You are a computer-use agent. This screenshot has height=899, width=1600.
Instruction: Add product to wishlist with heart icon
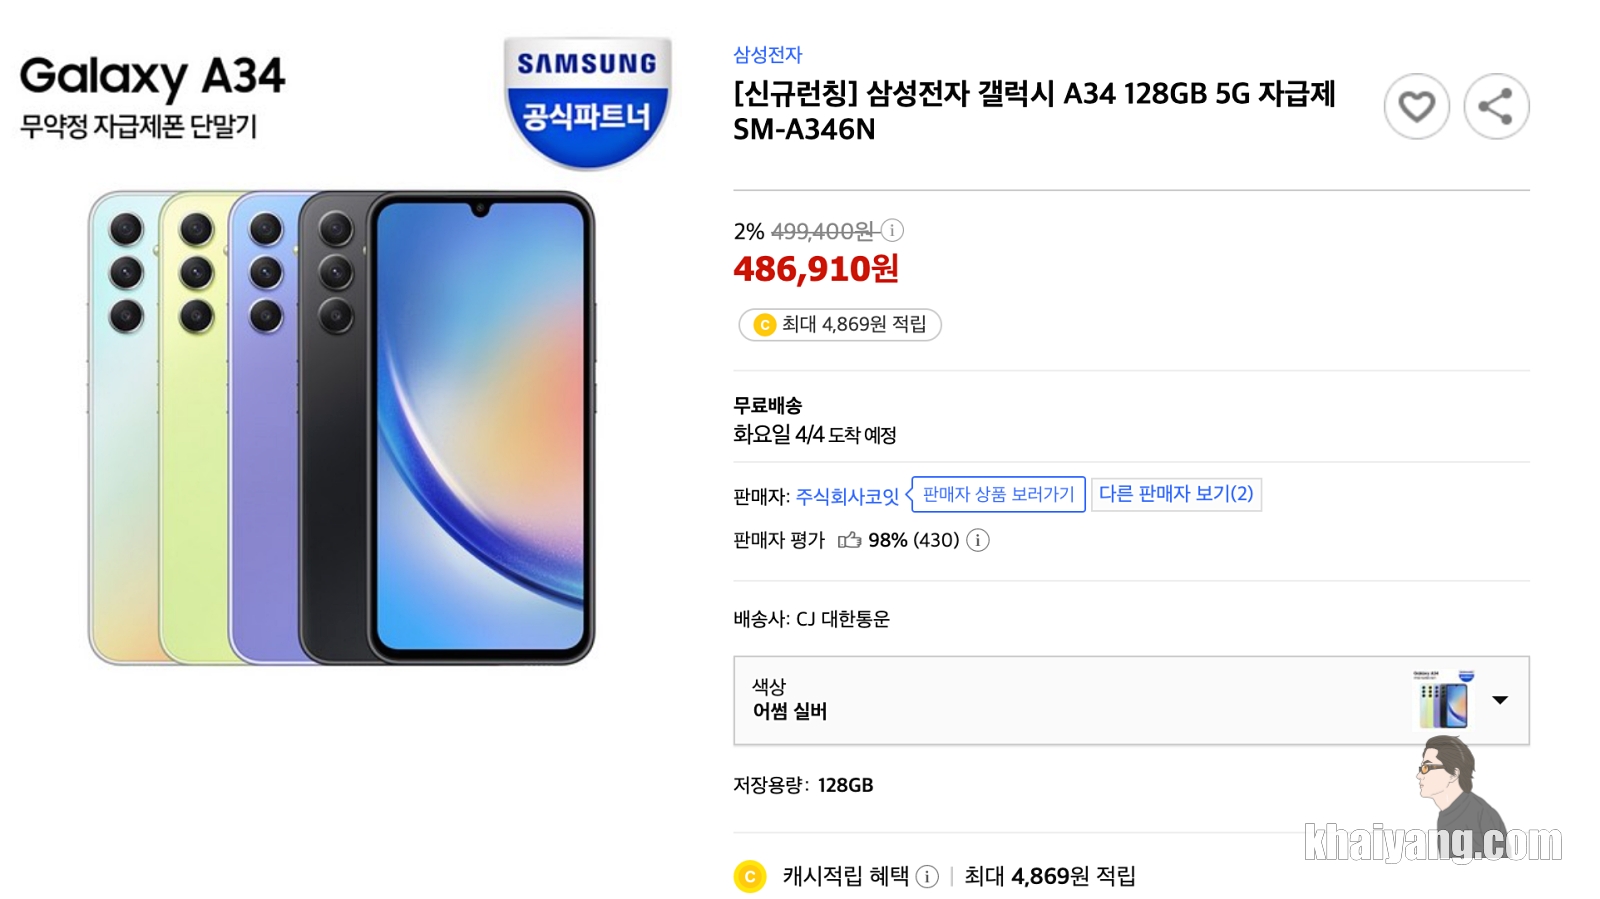pos(1416,106)
